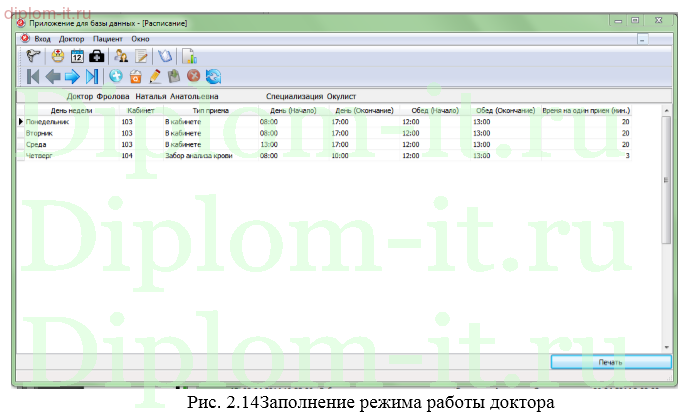Screen dimensions: 699x418
Task: Click the День (Начало) column header
Action: coord(293,111)
